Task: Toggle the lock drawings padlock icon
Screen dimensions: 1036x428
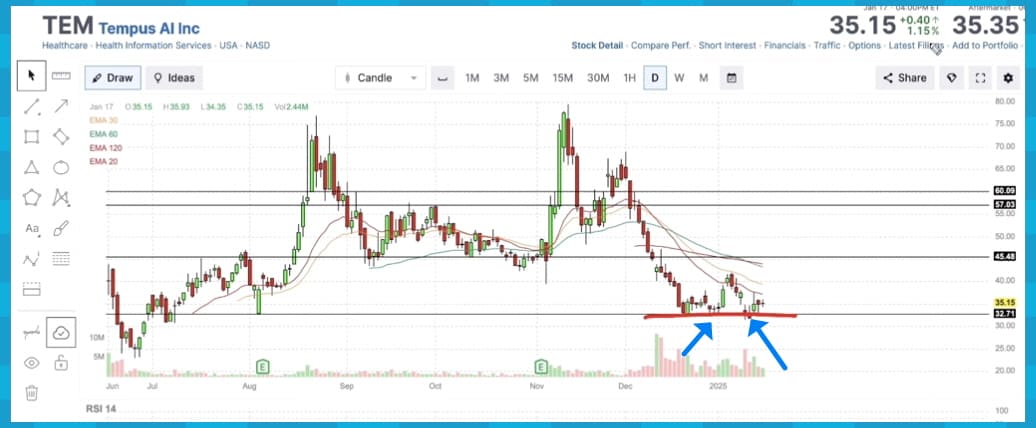Action: [x=61, y=363]
